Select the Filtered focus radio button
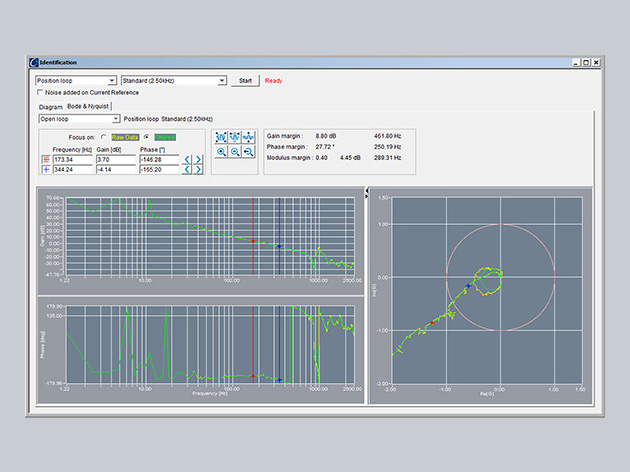 tap(147, 137)
